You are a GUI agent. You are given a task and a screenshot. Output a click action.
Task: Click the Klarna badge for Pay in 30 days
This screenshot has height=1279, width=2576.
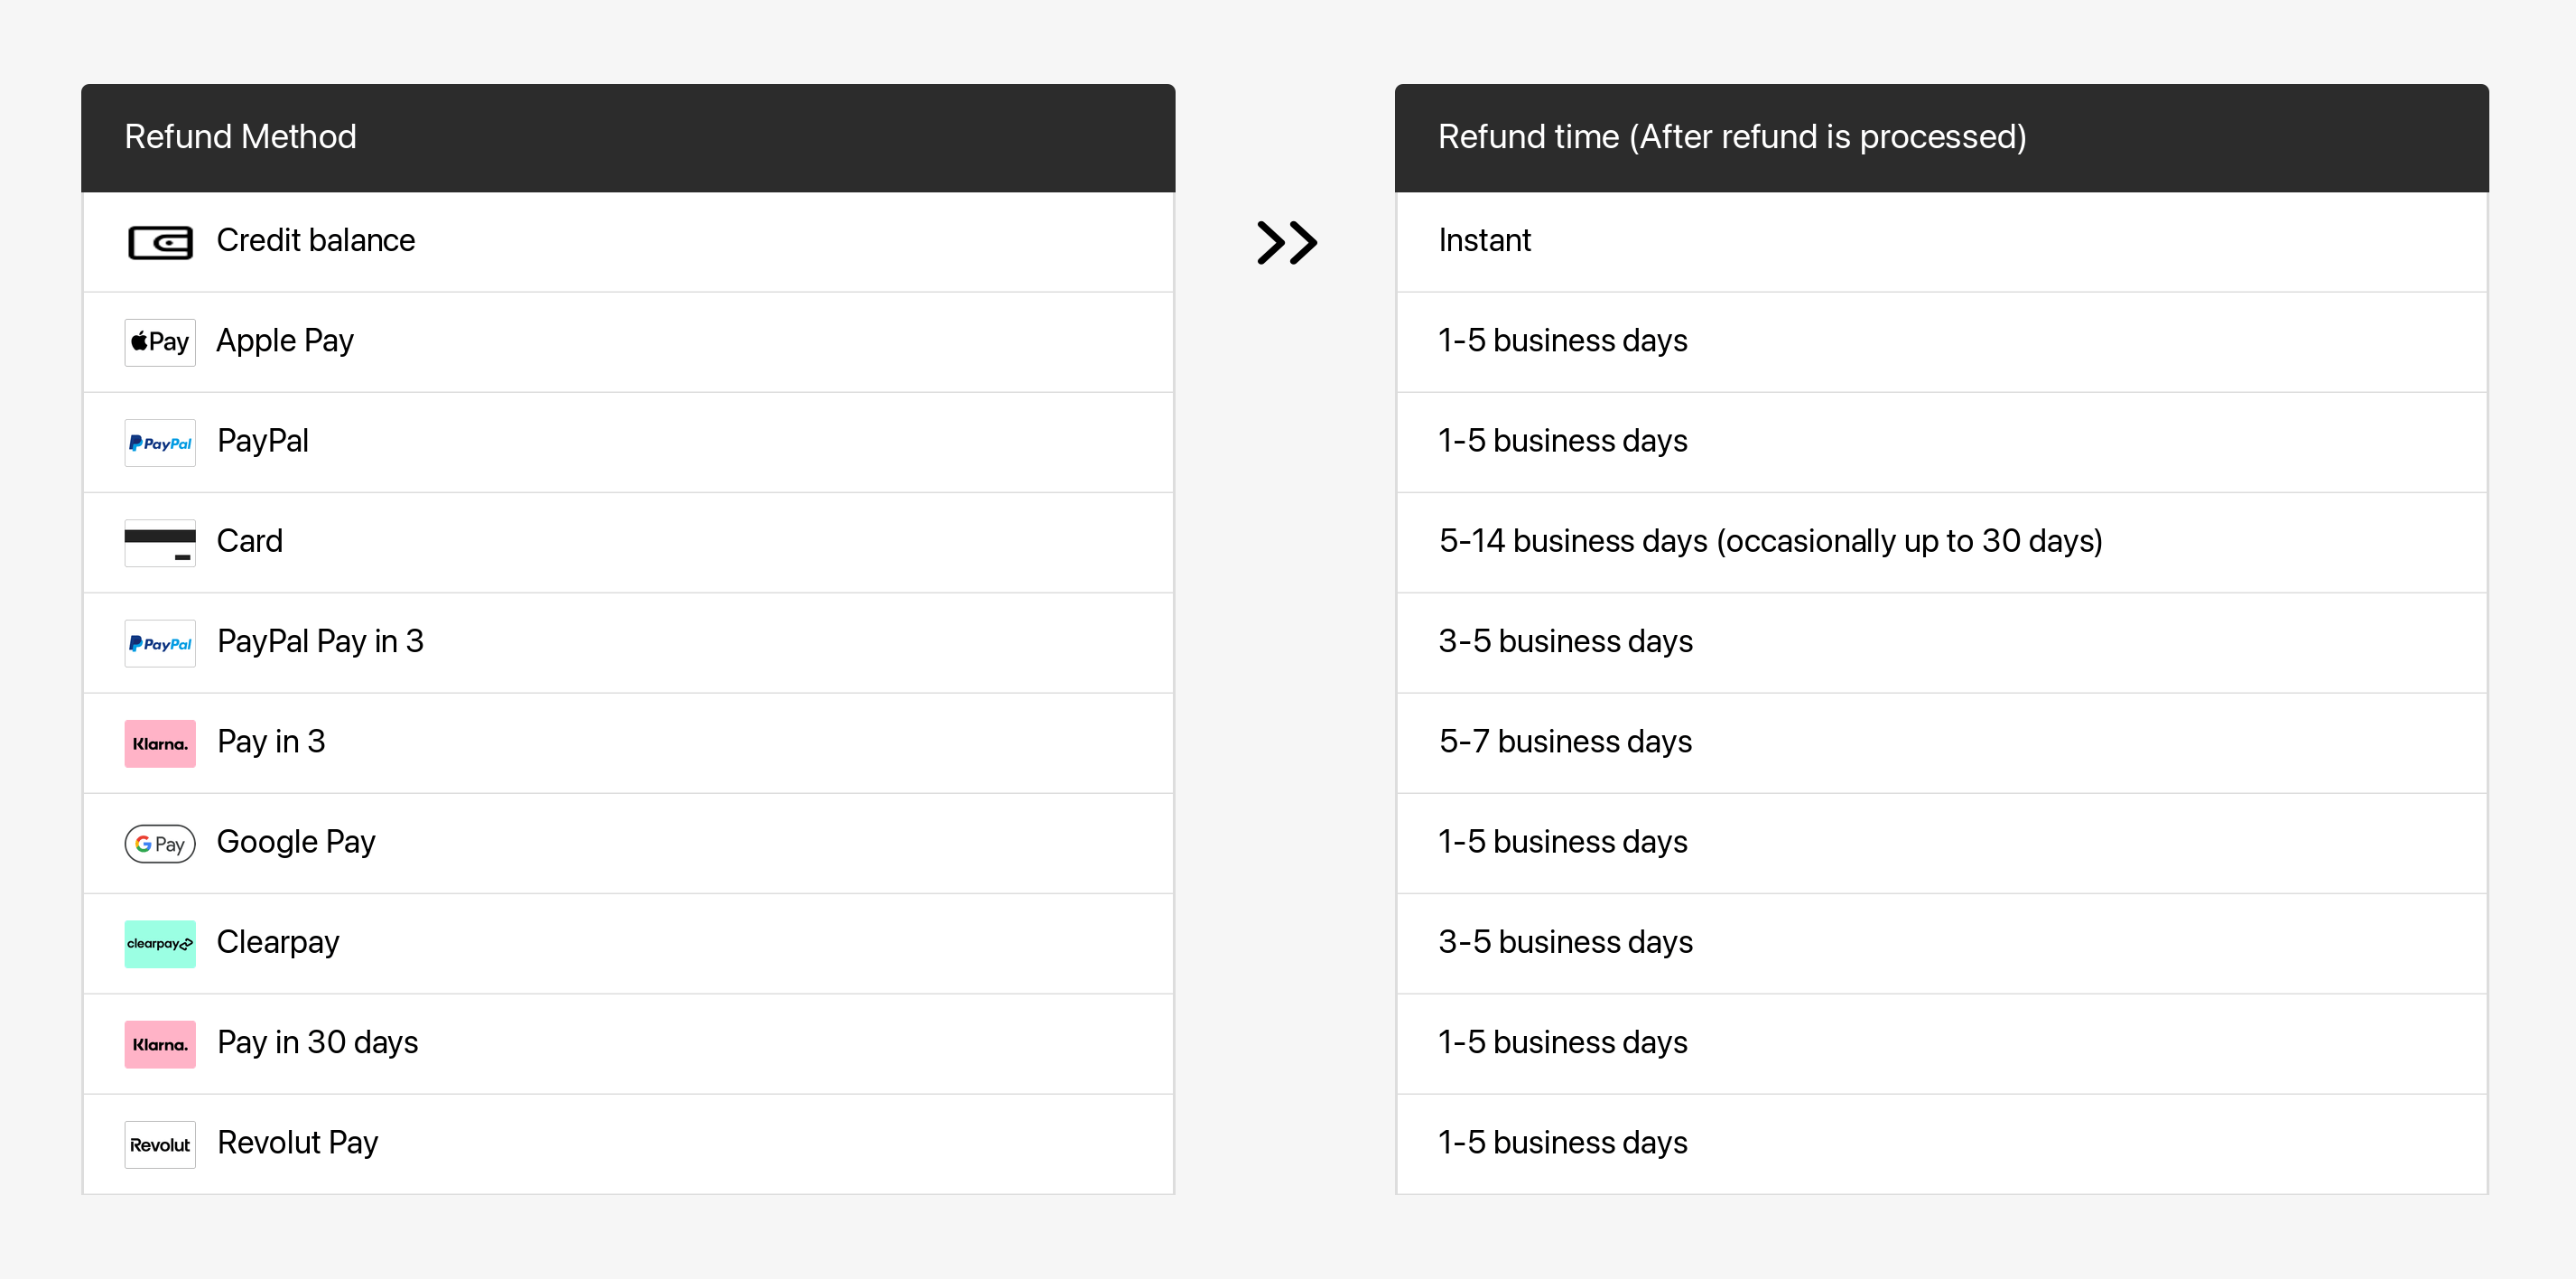pos(160,1044)
